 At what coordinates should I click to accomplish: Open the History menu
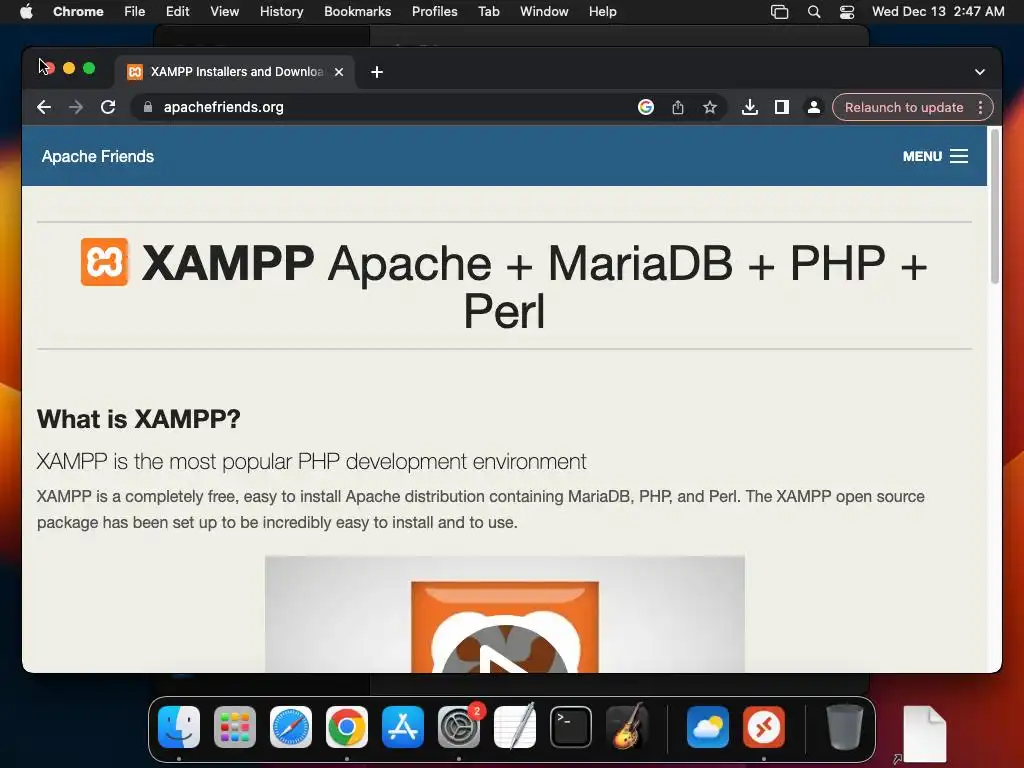coord(281,12)
